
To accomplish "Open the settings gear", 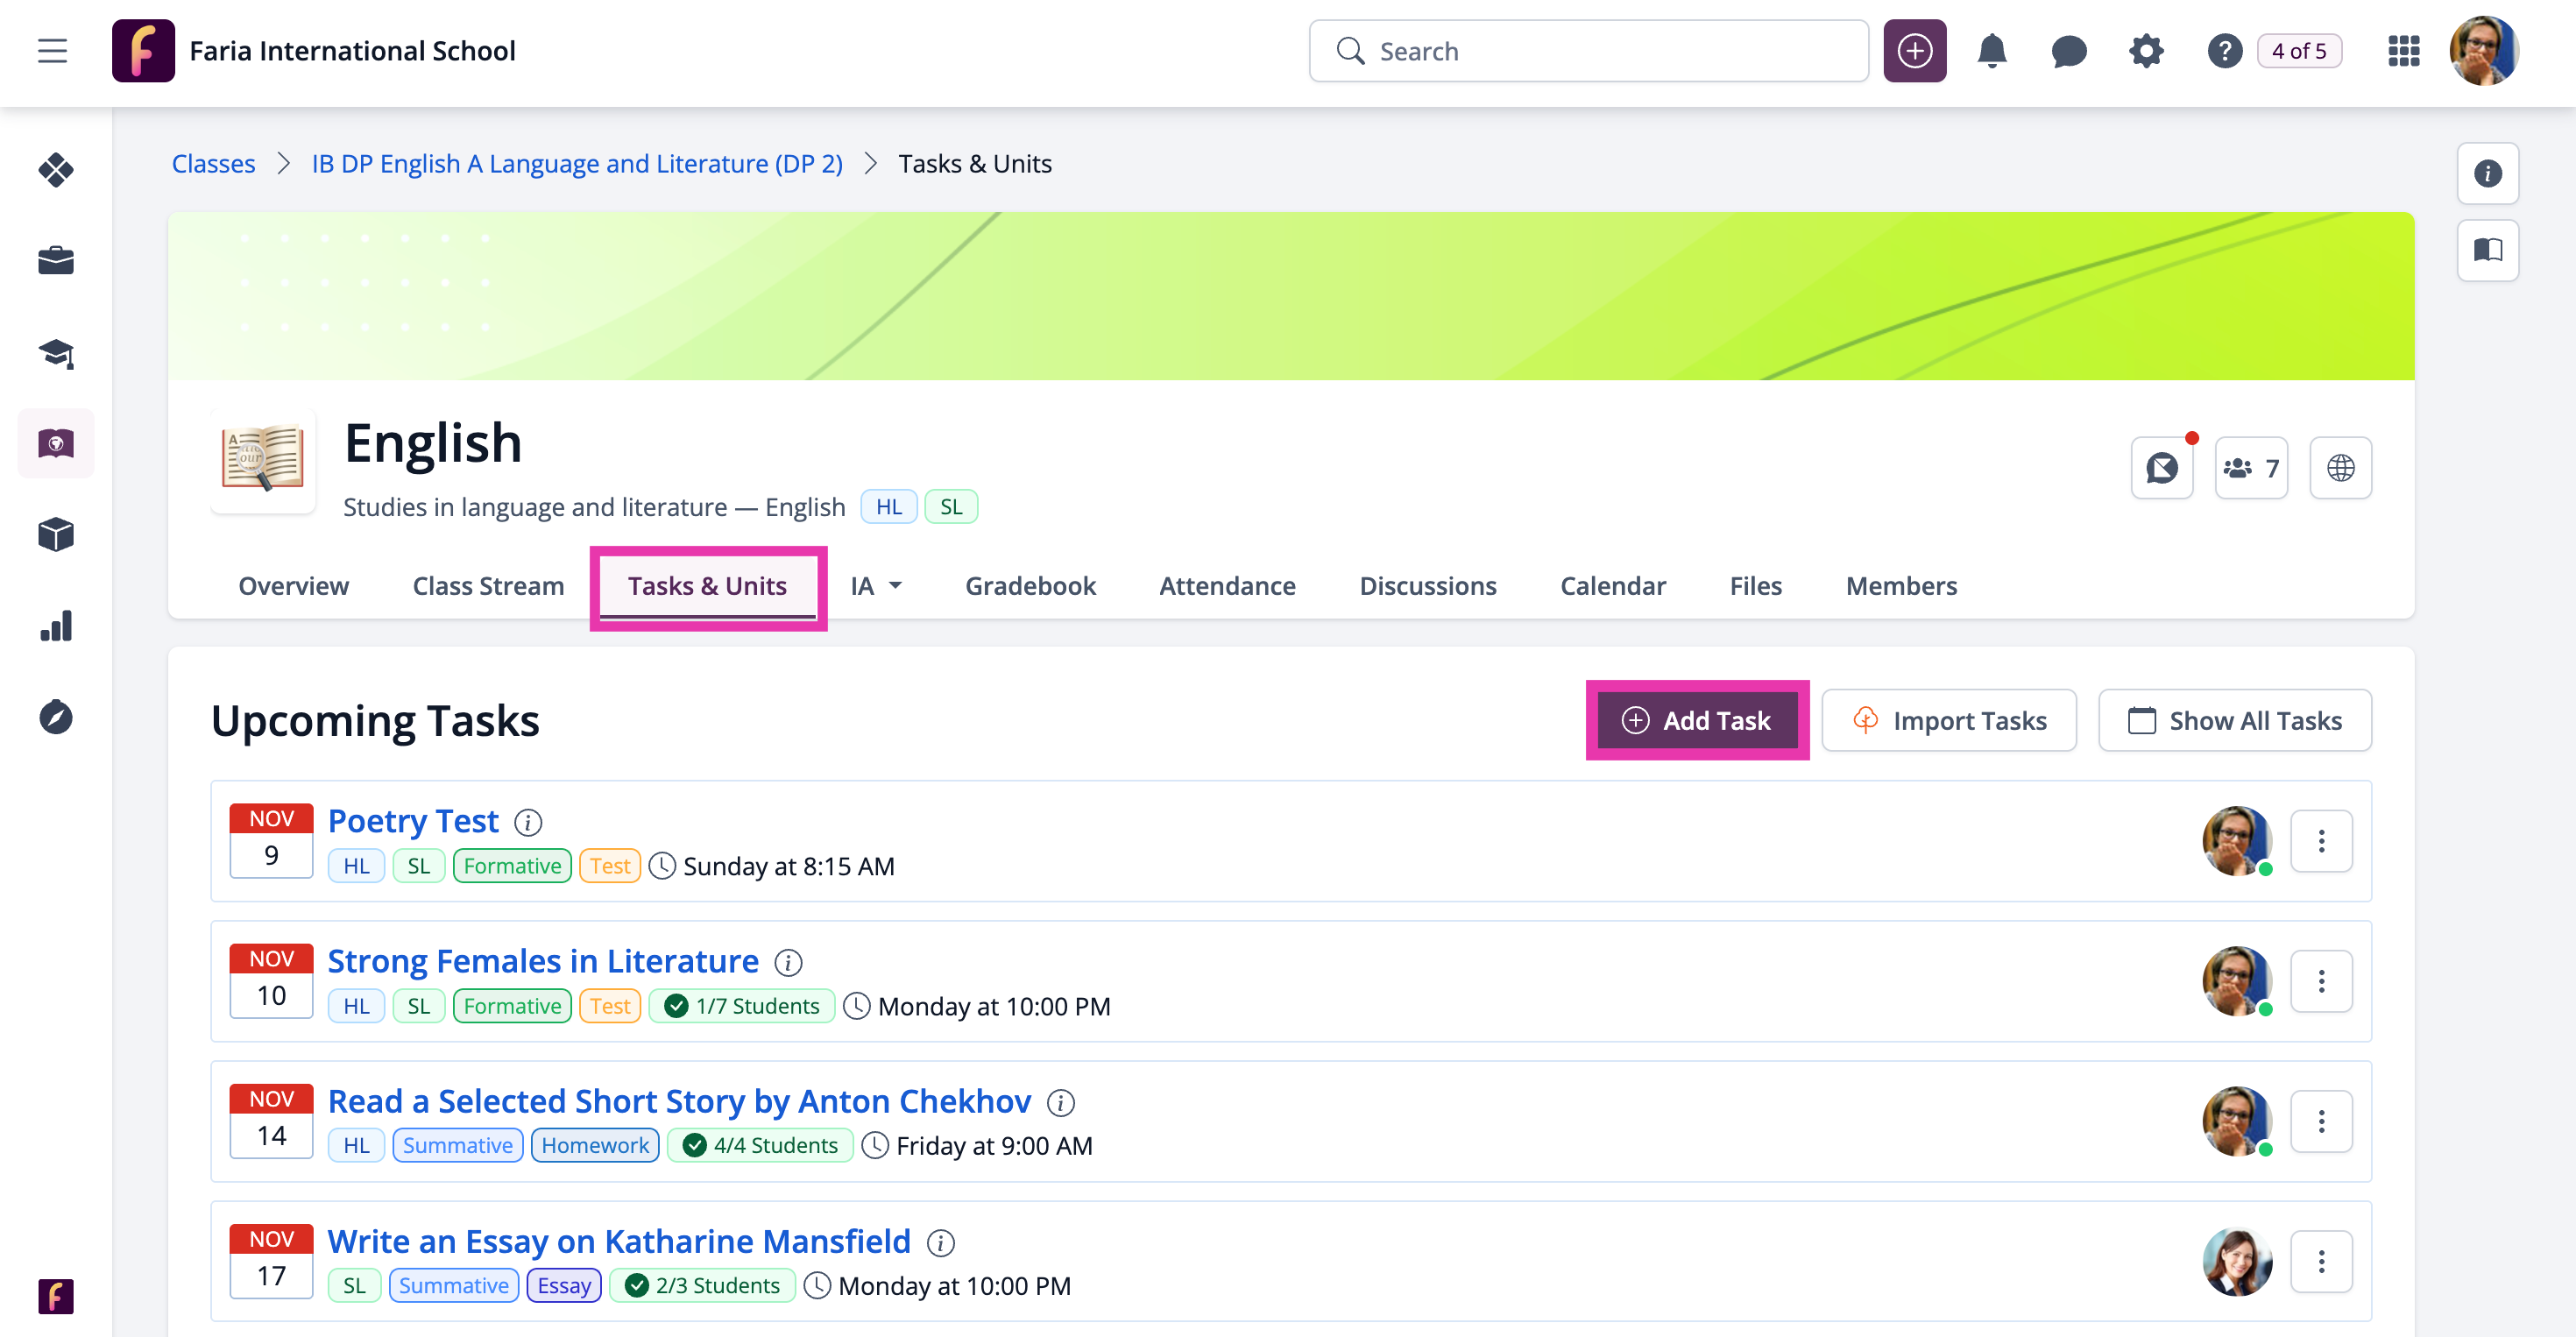I will tap(2146, 51).
